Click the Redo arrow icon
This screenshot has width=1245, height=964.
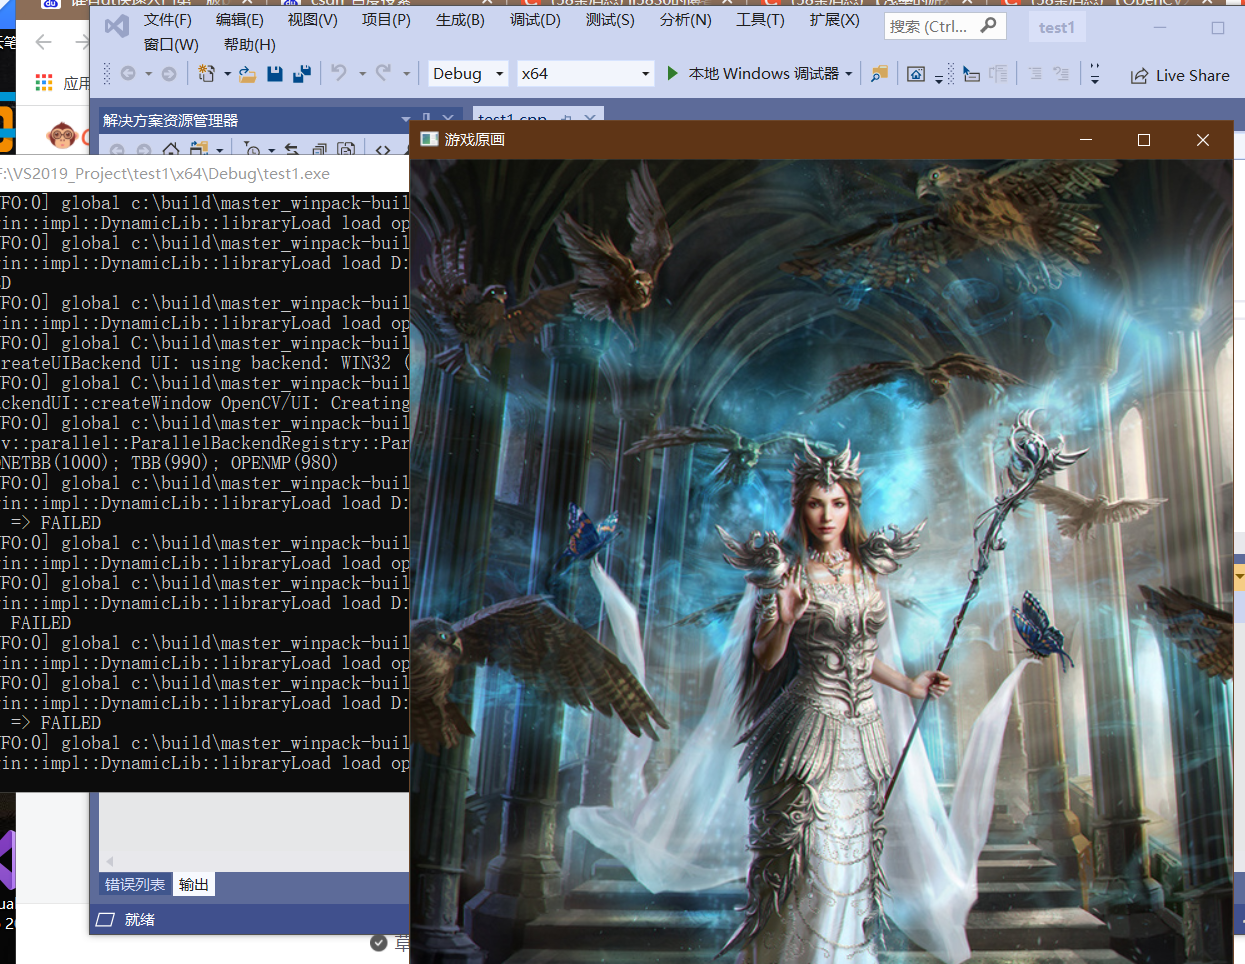coord(383,73)
